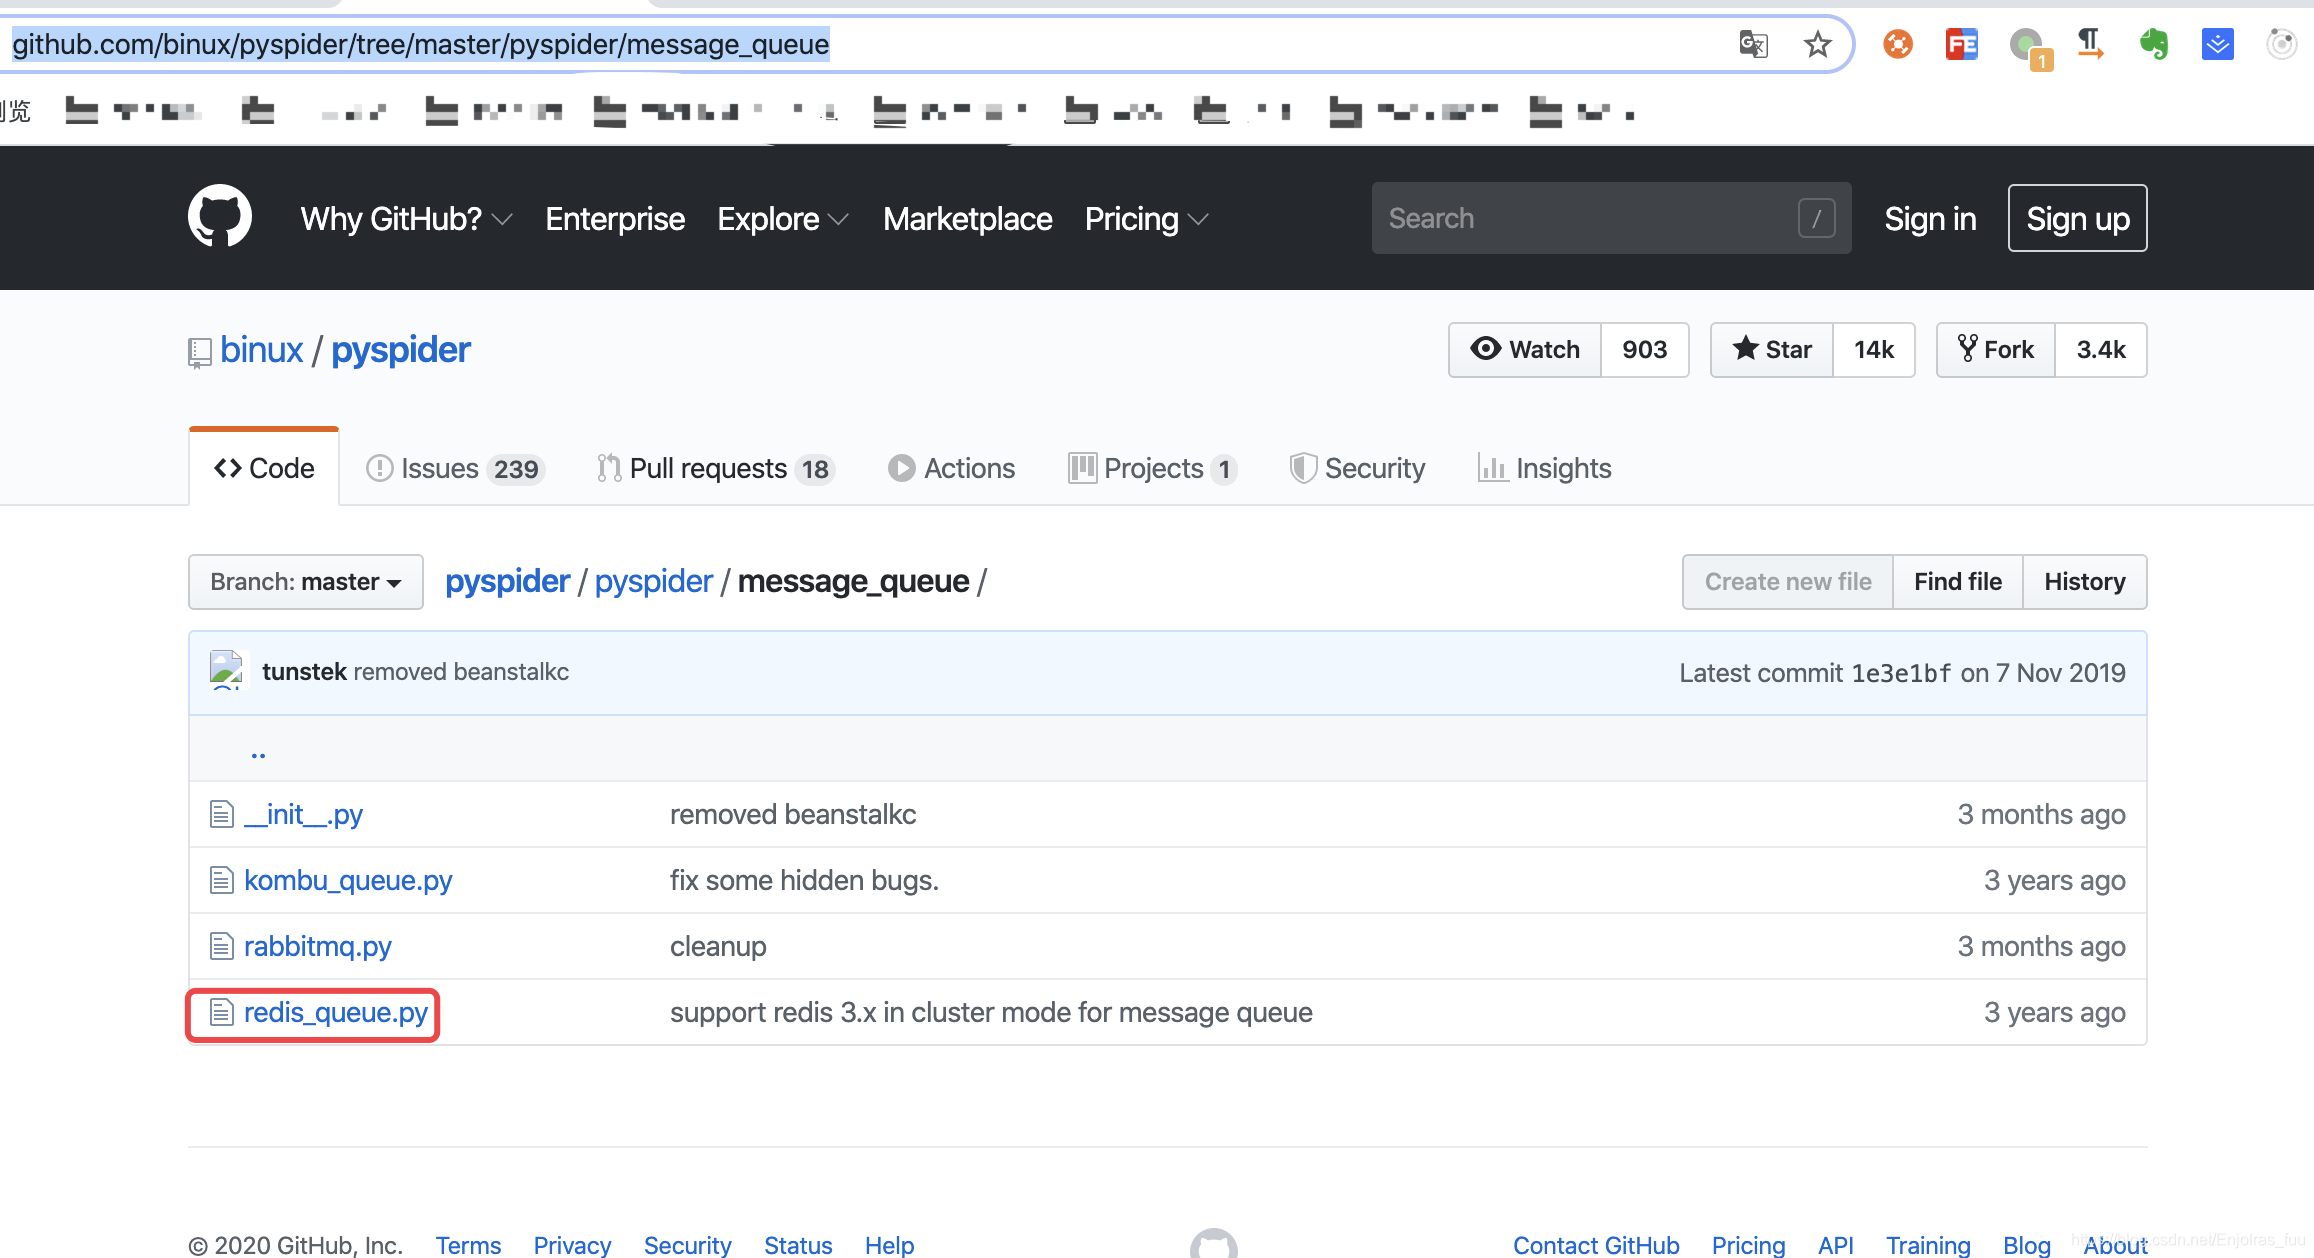Open the gray circular extension at far right
The width and height of the screenshot is (2314, 1258).
click(2281, 44)
